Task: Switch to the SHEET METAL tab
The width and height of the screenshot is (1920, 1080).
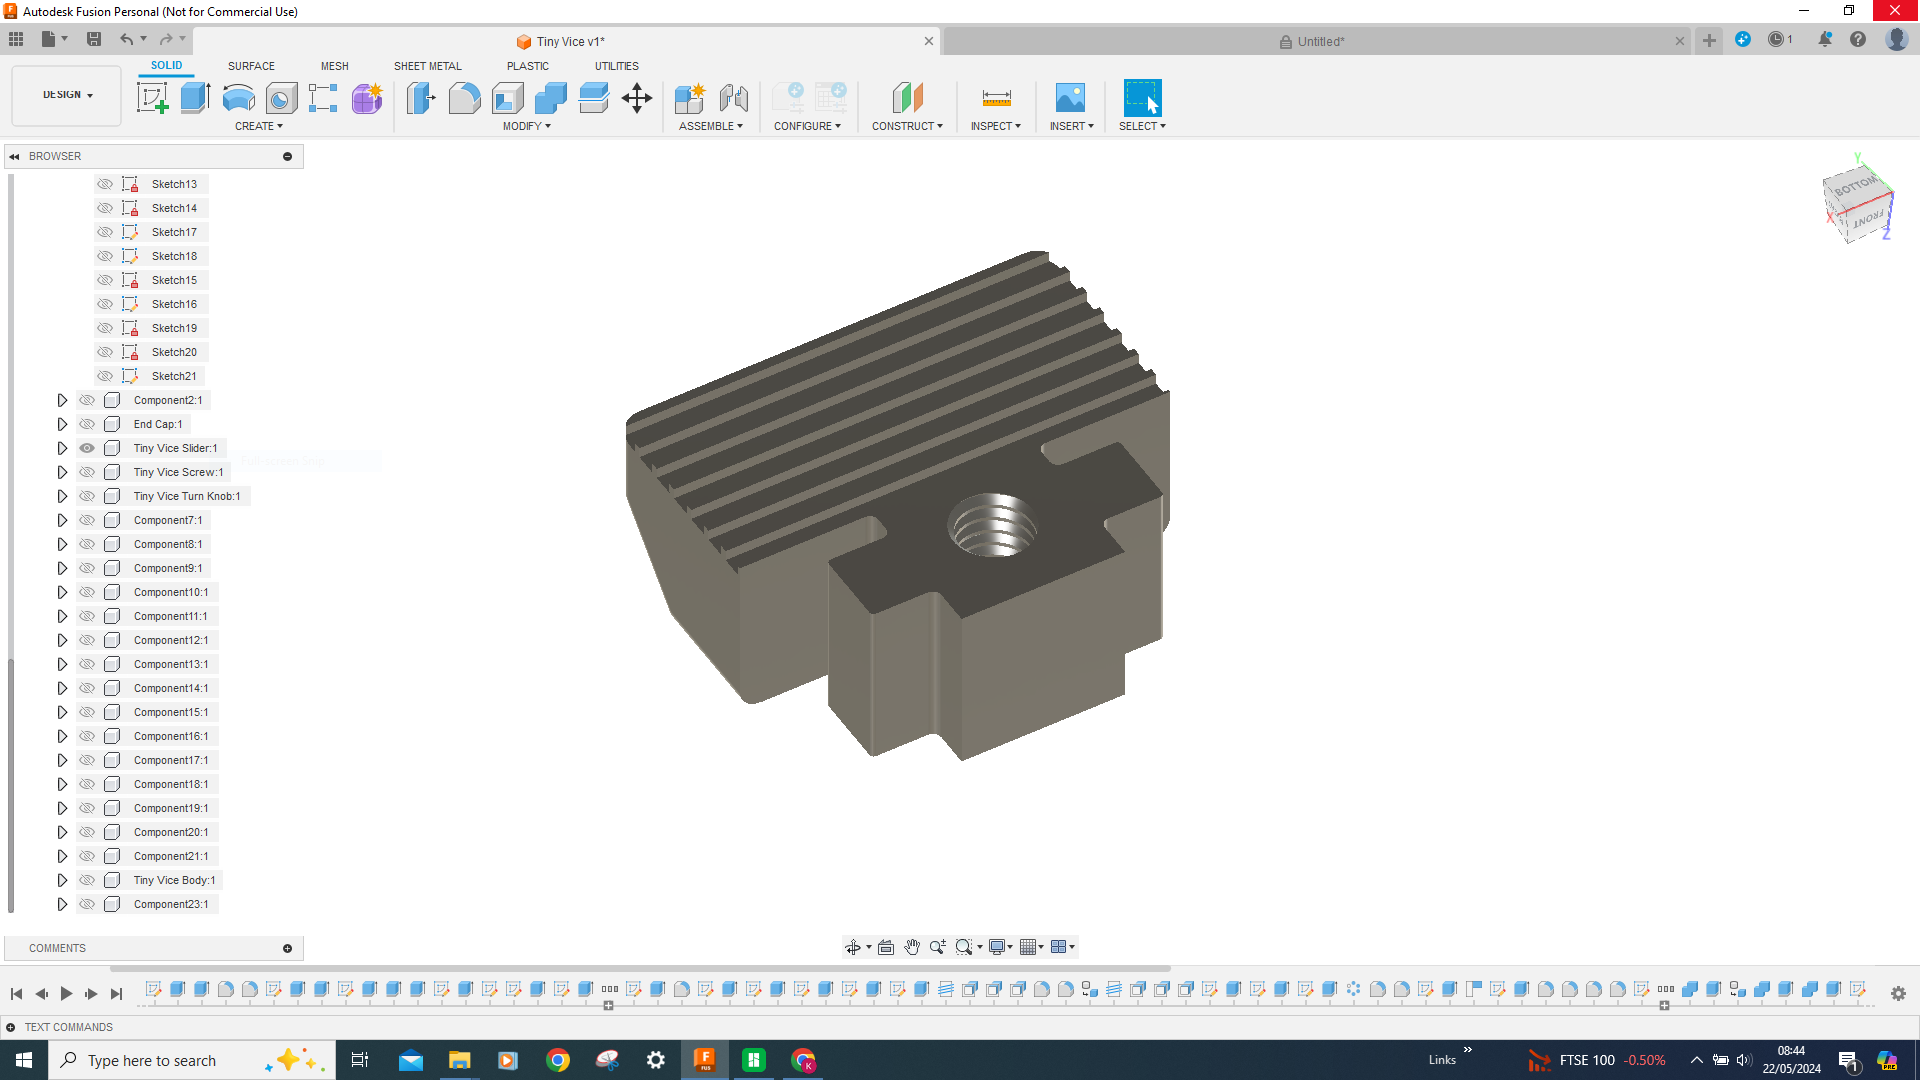Action: (428, 66)
